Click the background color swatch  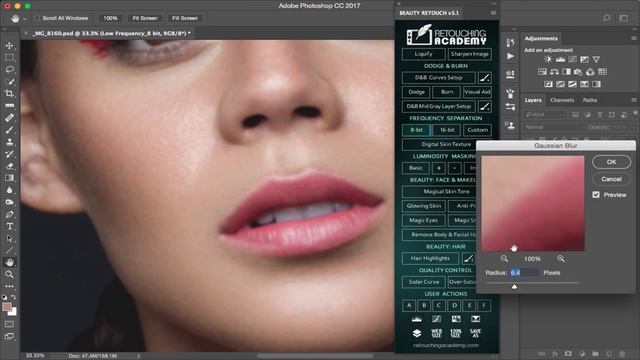point(13,312)
